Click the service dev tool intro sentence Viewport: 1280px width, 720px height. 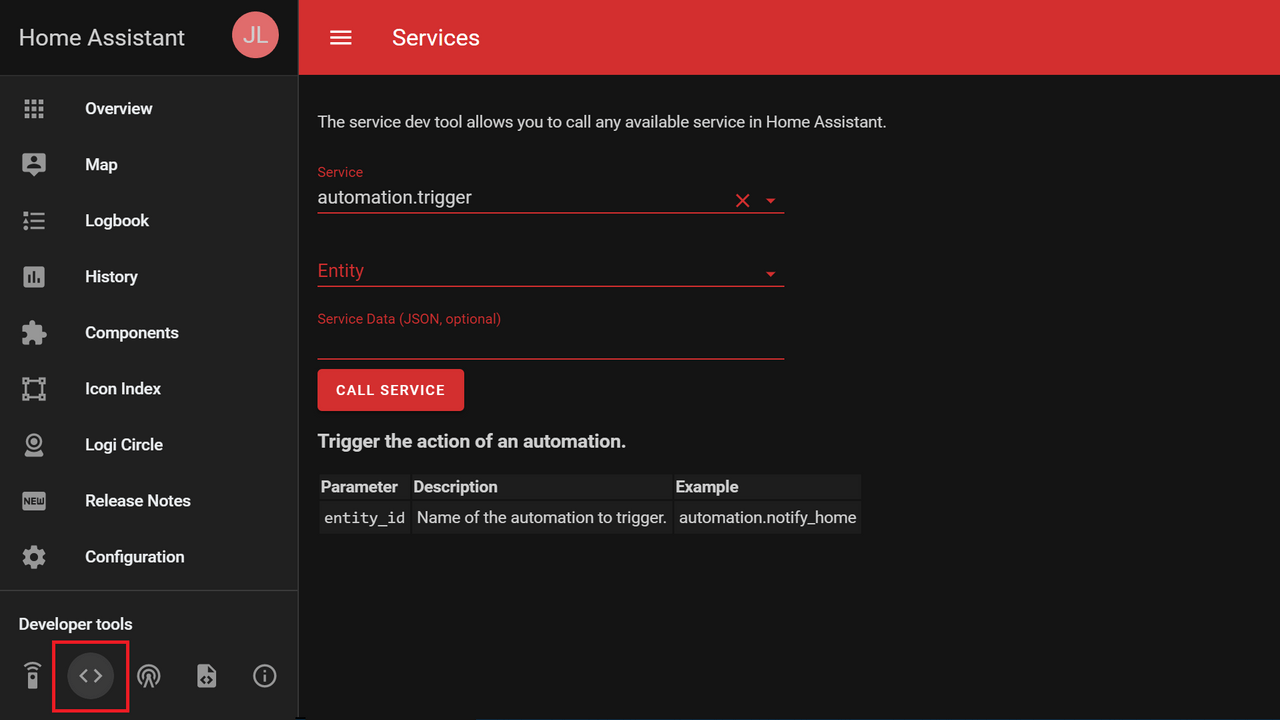tap(602, 122)
